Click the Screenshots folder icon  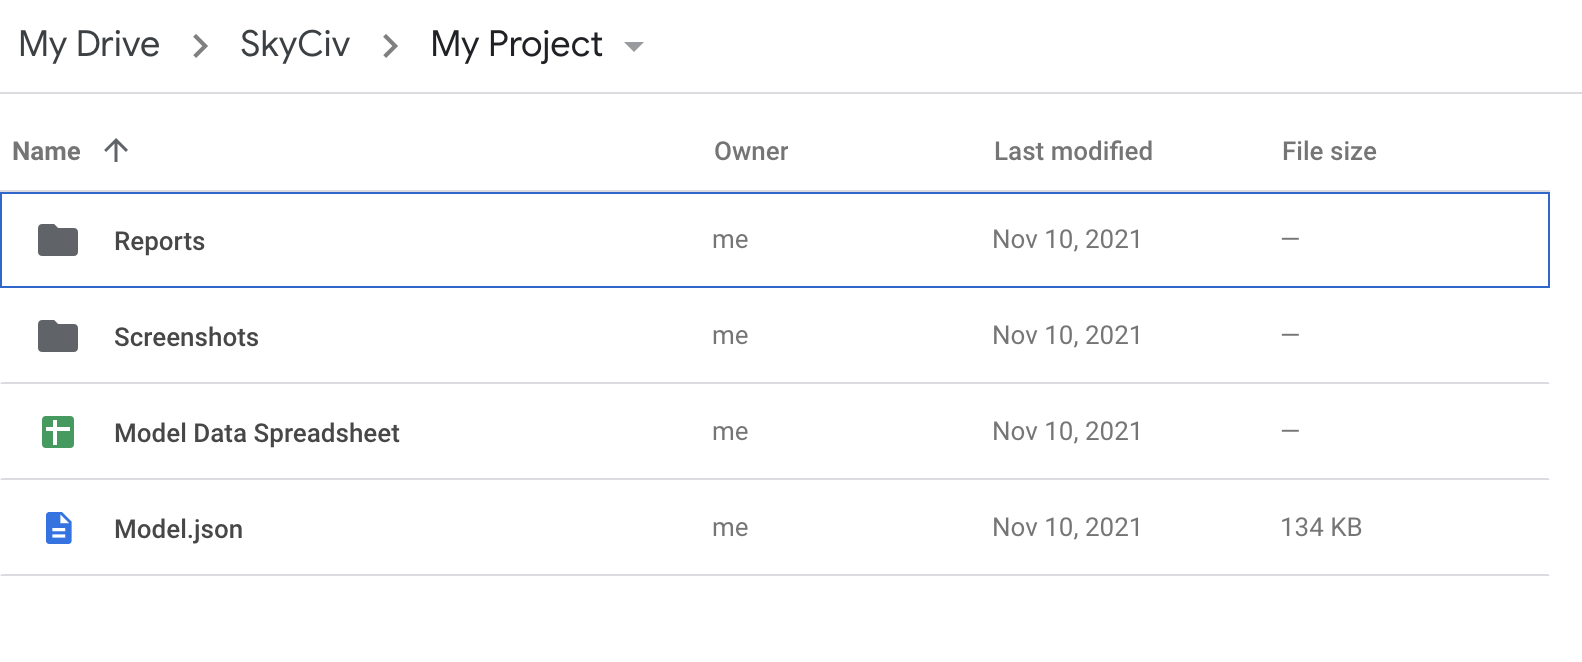57,336
